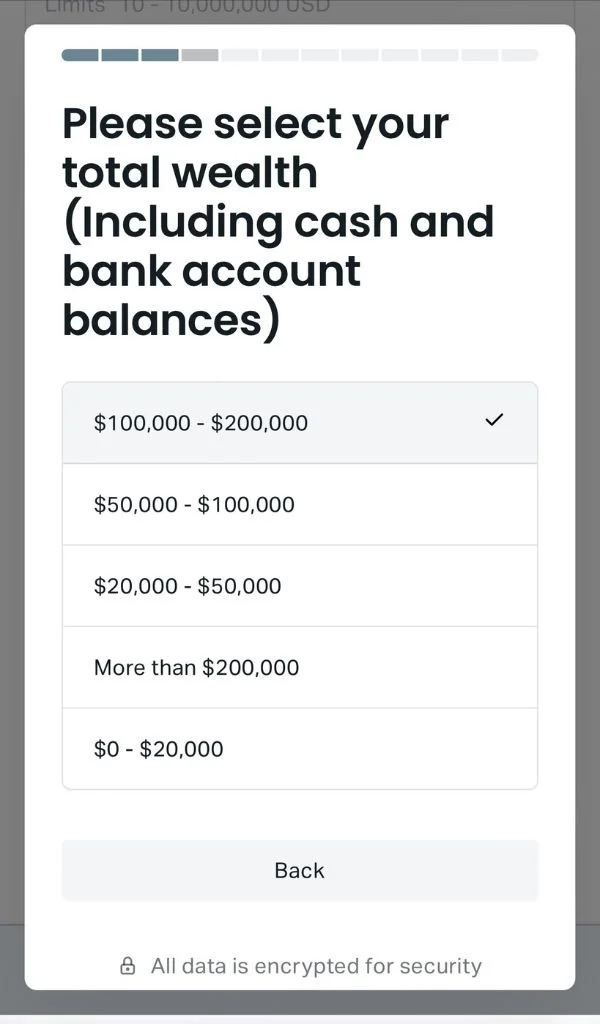Click the third completed progress step
Image resolution: width=600 pixels, height=1024 pixels.
click(x=160, y=55)
